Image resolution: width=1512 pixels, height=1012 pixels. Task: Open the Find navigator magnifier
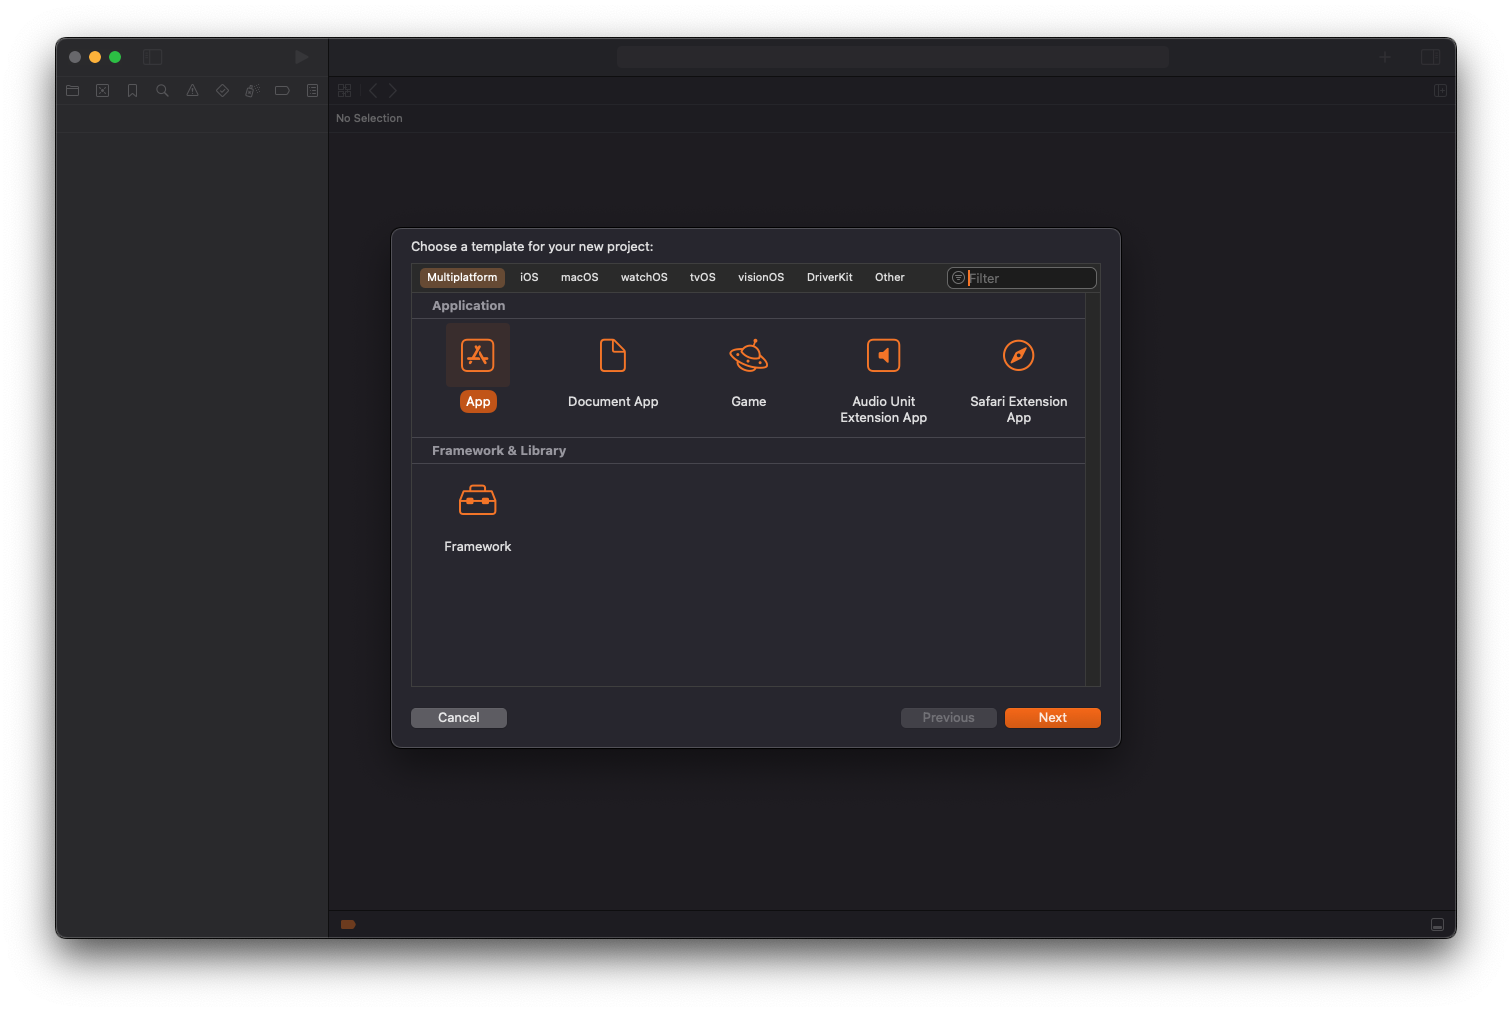coord(162,91)
